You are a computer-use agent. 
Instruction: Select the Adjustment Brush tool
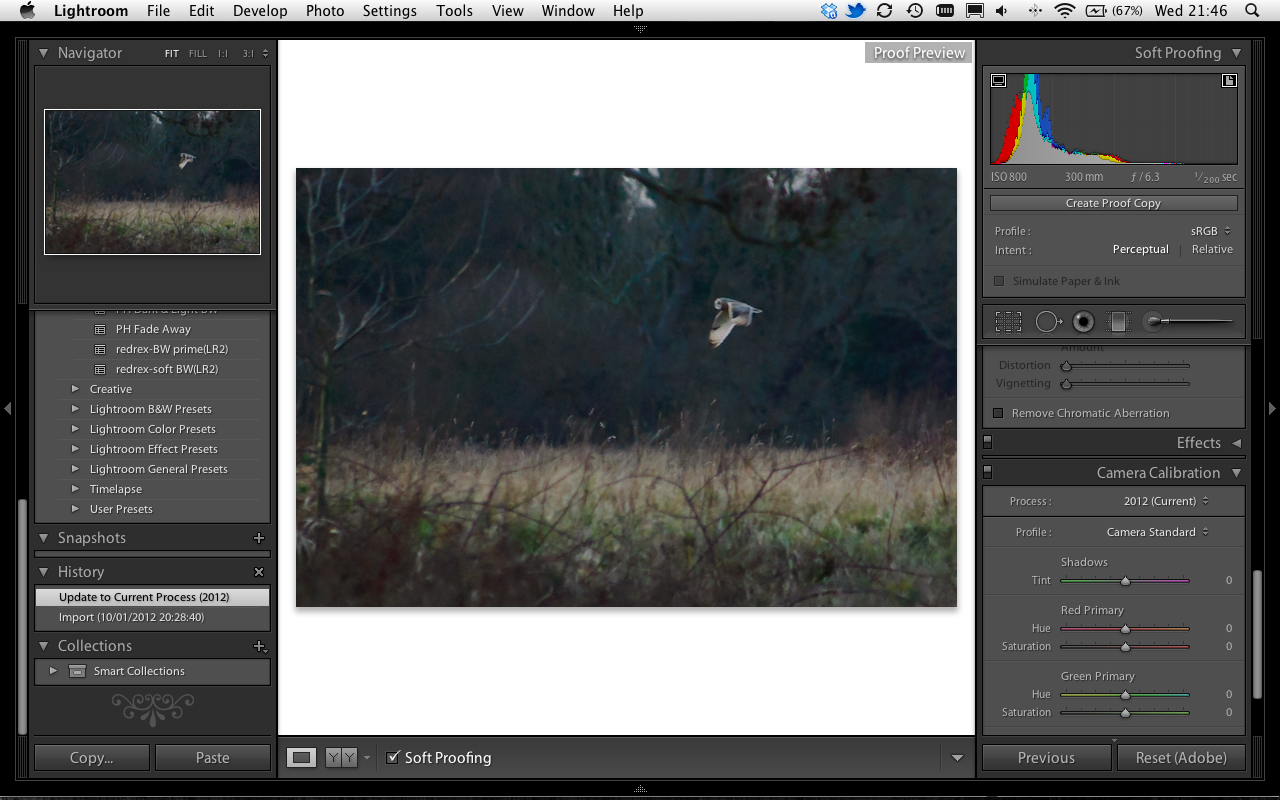point(1190,322)
